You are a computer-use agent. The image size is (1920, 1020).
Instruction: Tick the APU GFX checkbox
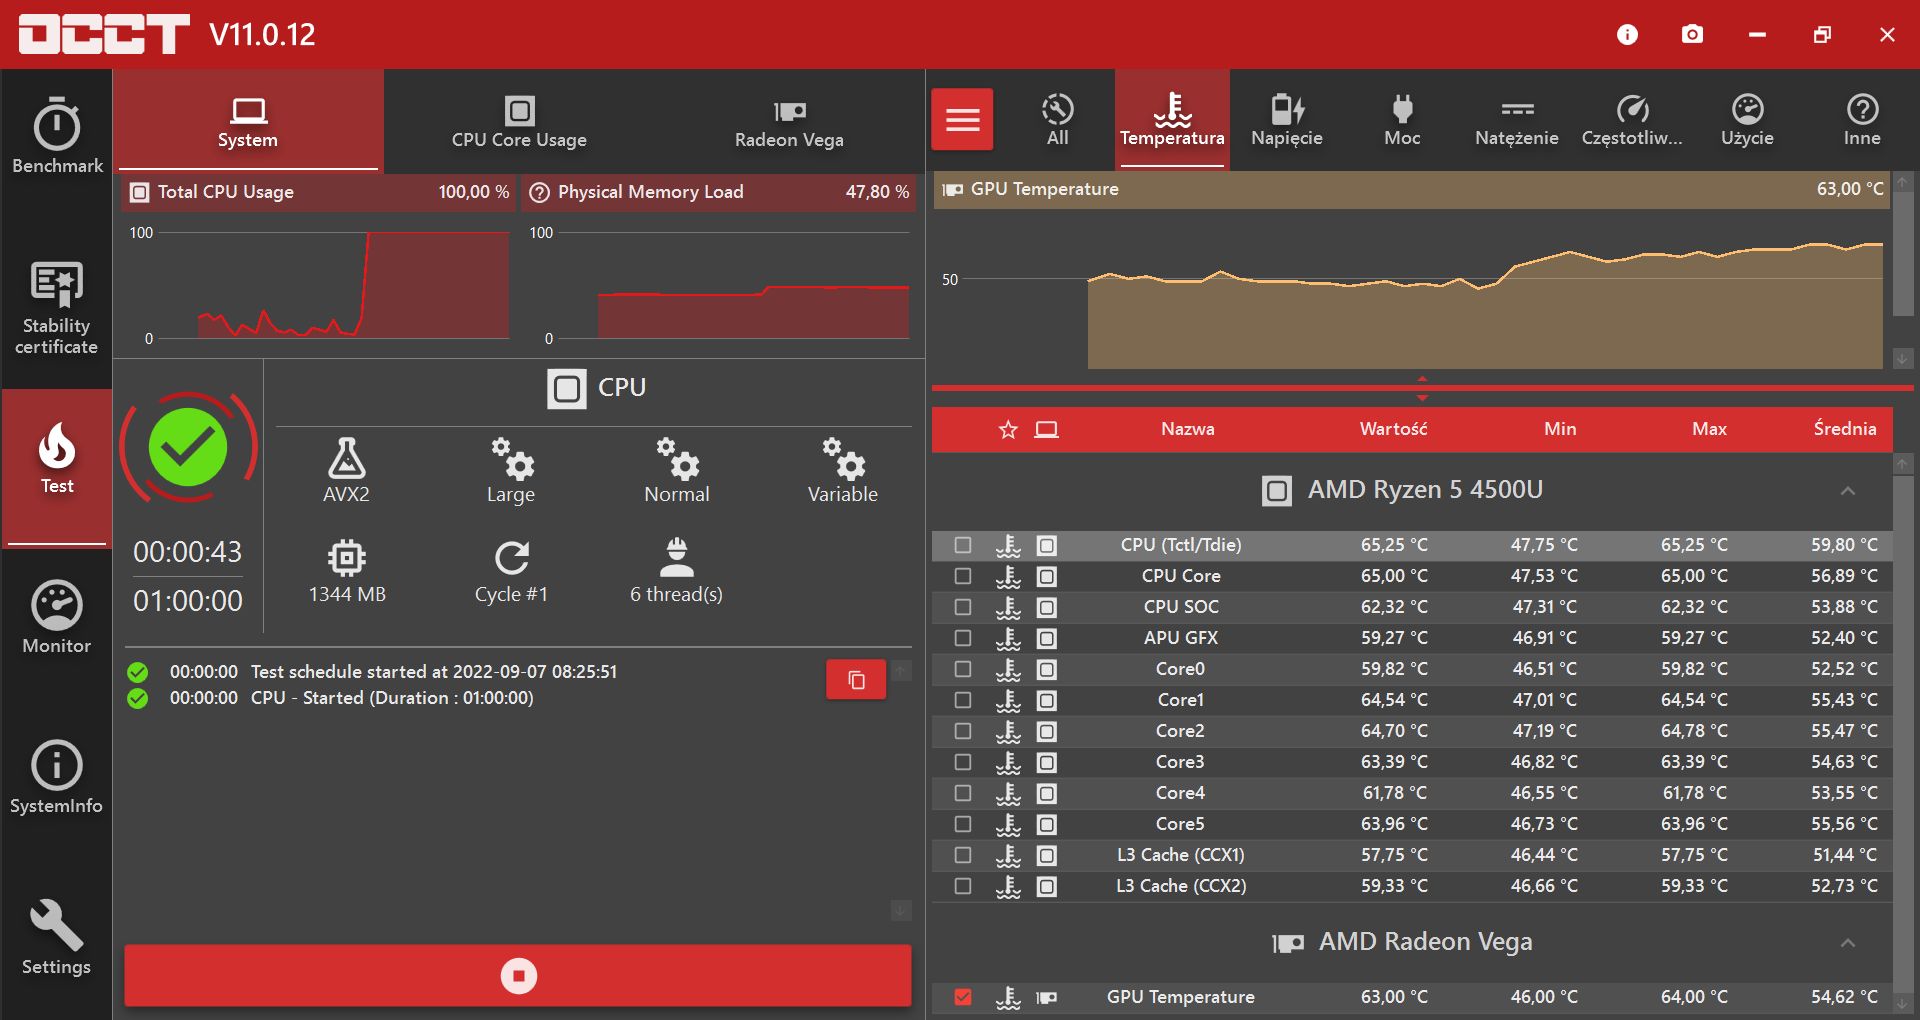click(963, 638)
